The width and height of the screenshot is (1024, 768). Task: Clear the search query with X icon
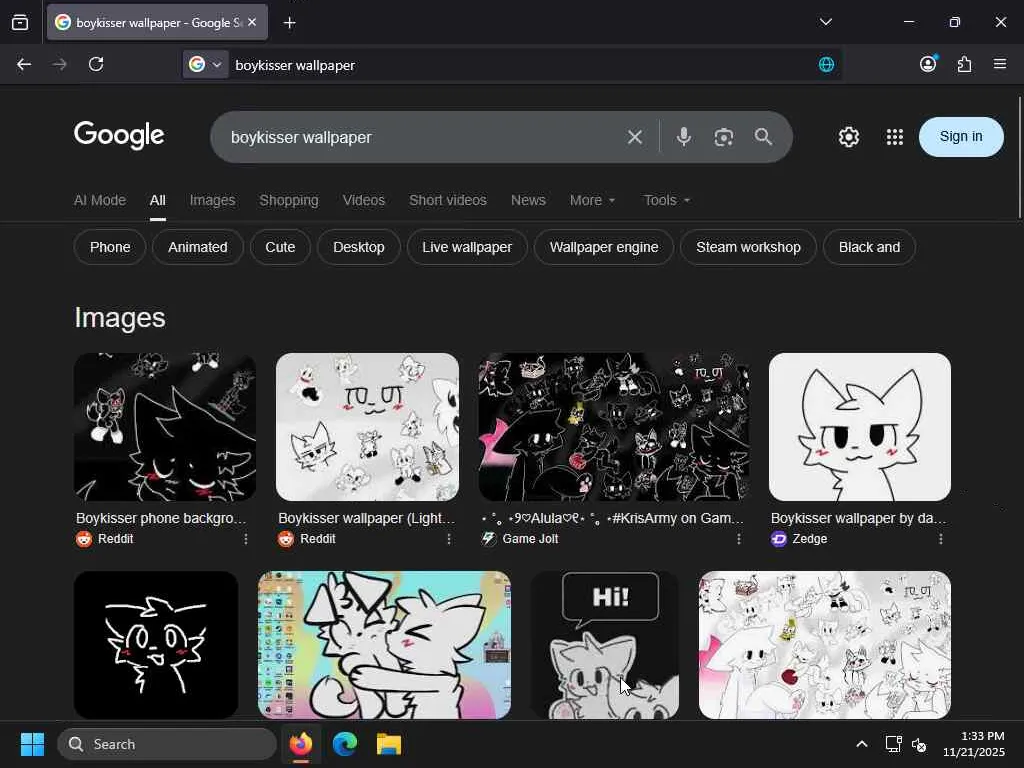pyautogui.click(x=635, y=137)
